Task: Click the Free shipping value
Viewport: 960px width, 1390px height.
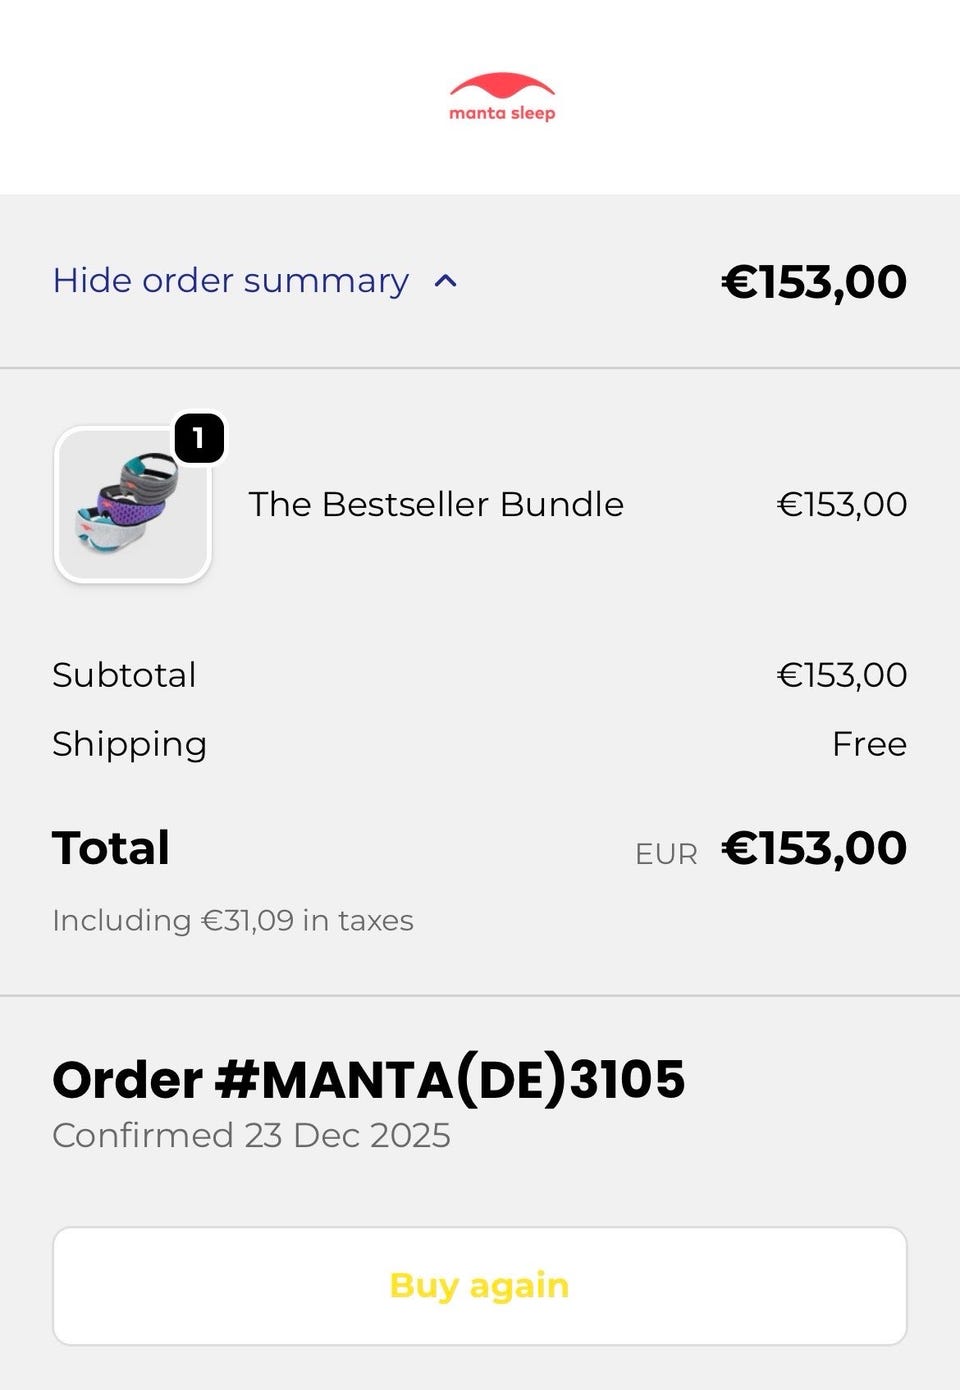Action: tap(869, 744)
